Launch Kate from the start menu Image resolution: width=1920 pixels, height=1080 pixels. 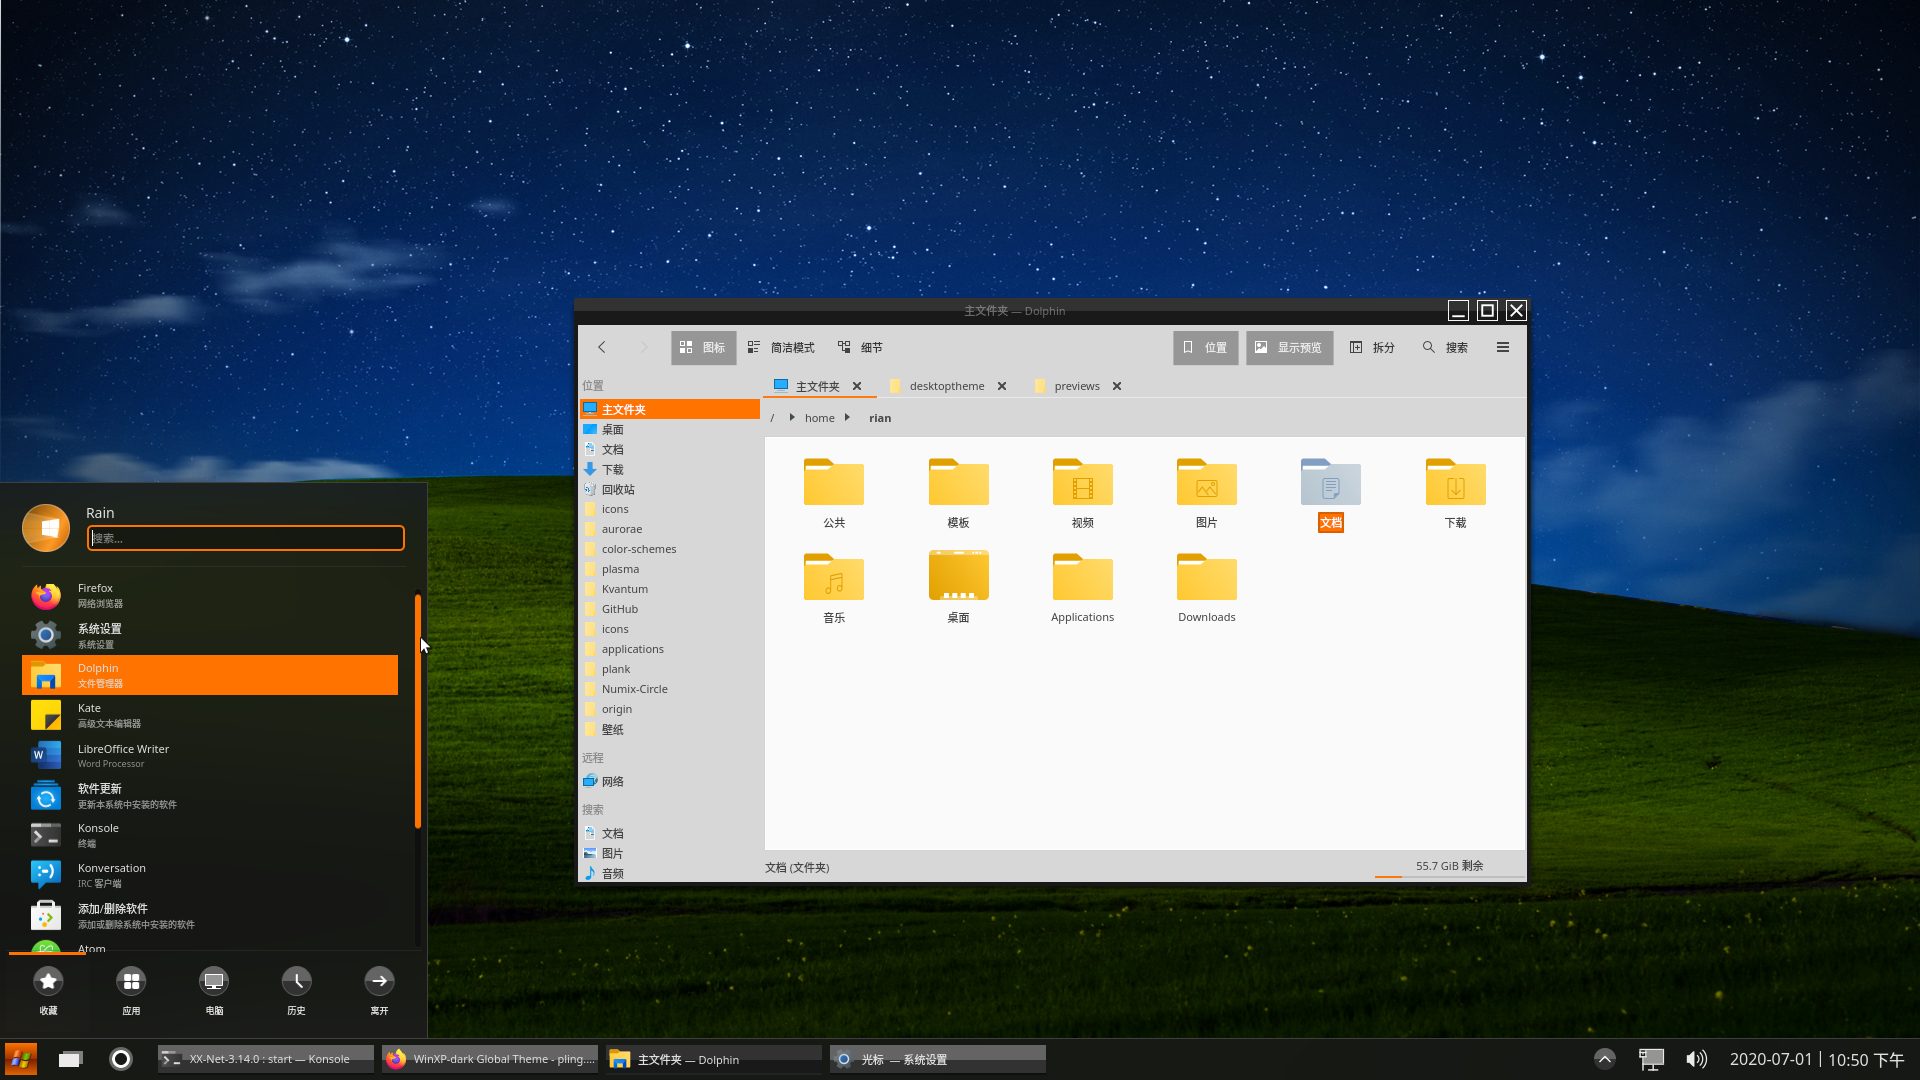(210, 715)
